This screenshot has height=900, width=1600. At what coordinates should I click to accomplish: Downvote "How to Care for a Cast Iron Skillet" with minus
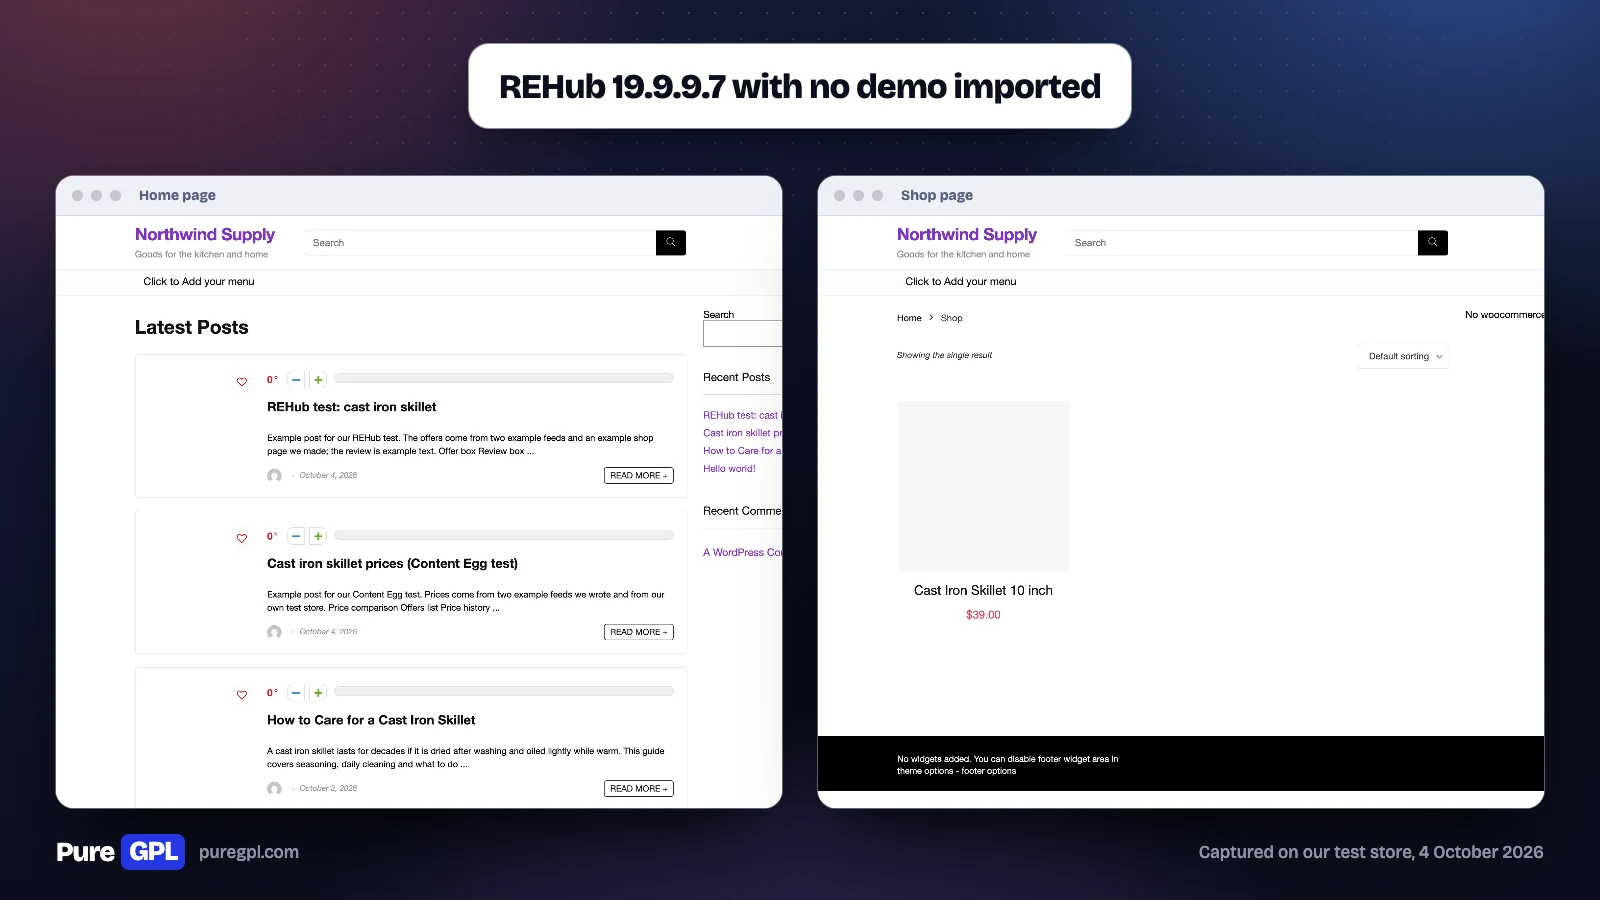(296, 693)
